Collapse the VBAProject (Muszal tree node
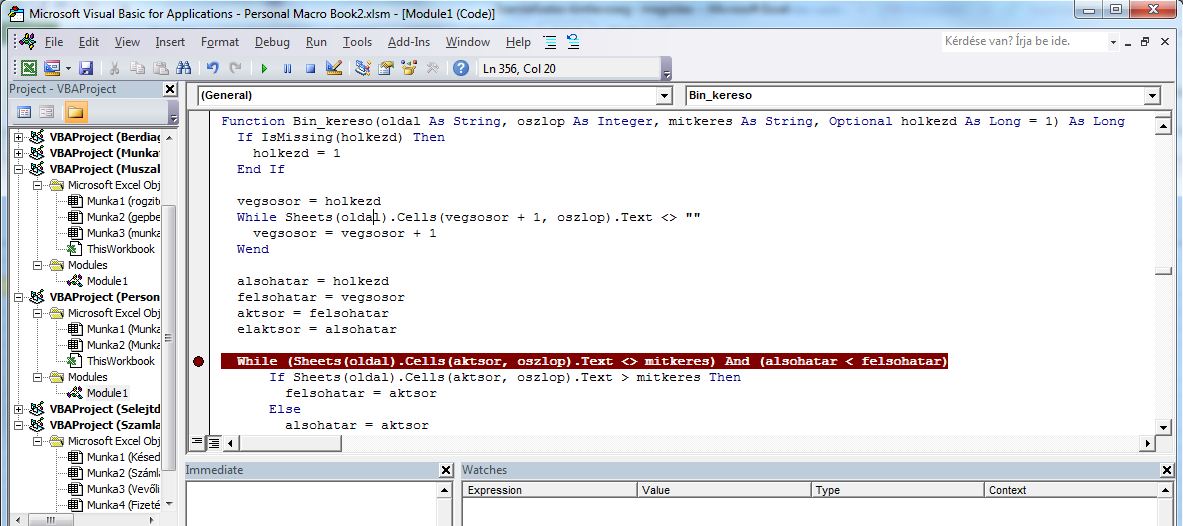Viewport: 1183px width, 526px height. coord(20,169)
